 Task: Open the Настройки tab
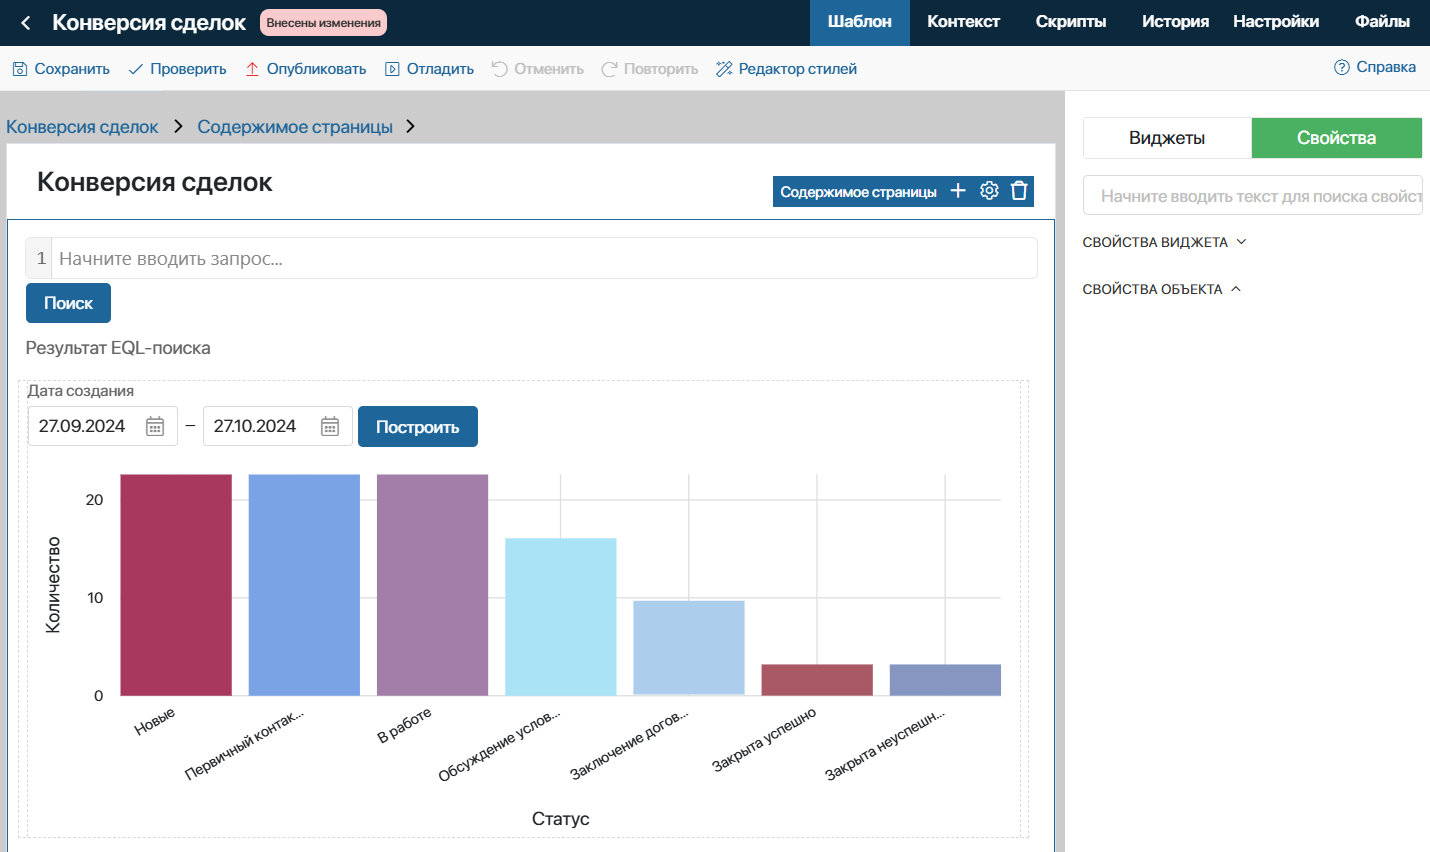tap(1276, 22)
